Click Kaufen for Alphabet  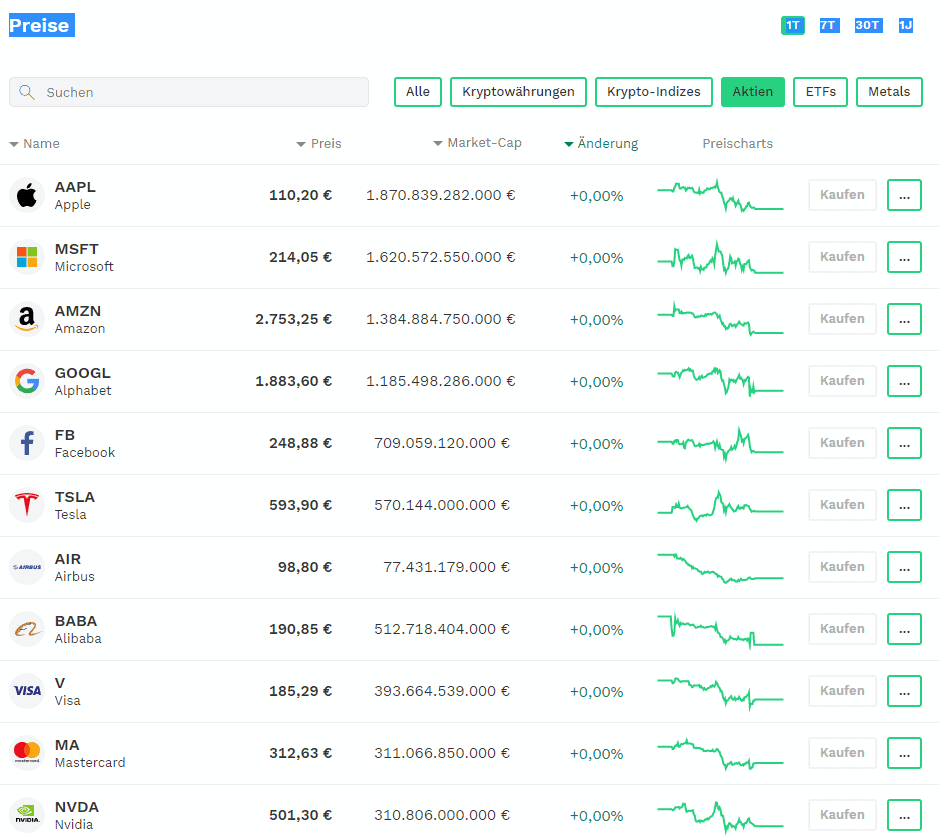click(843, 381)
